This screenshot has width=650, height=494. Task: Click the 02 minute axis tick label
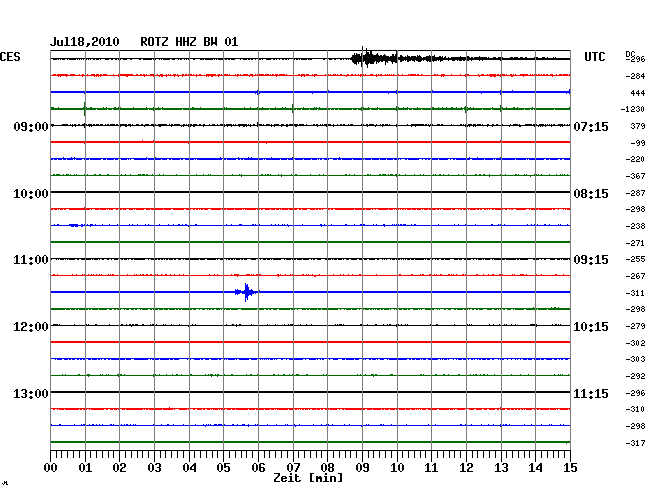tap(119, 468)
